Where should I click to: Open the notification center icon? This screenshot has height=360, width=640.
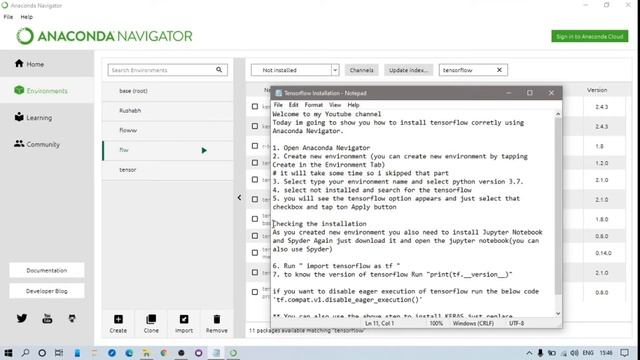(x=624, y=353)
